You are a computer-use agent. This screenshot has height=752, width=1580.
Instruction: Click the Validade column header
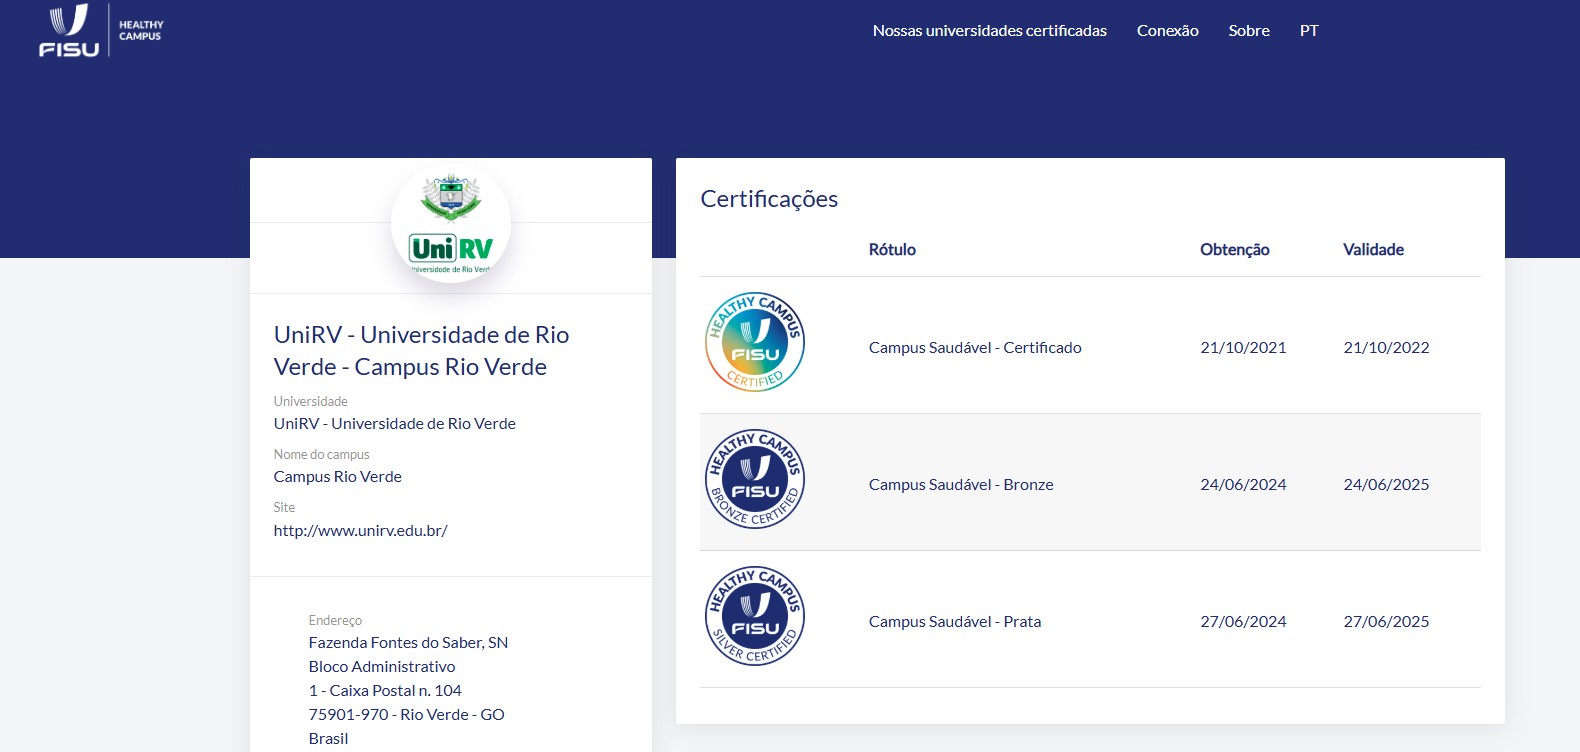click(1373, 250)
